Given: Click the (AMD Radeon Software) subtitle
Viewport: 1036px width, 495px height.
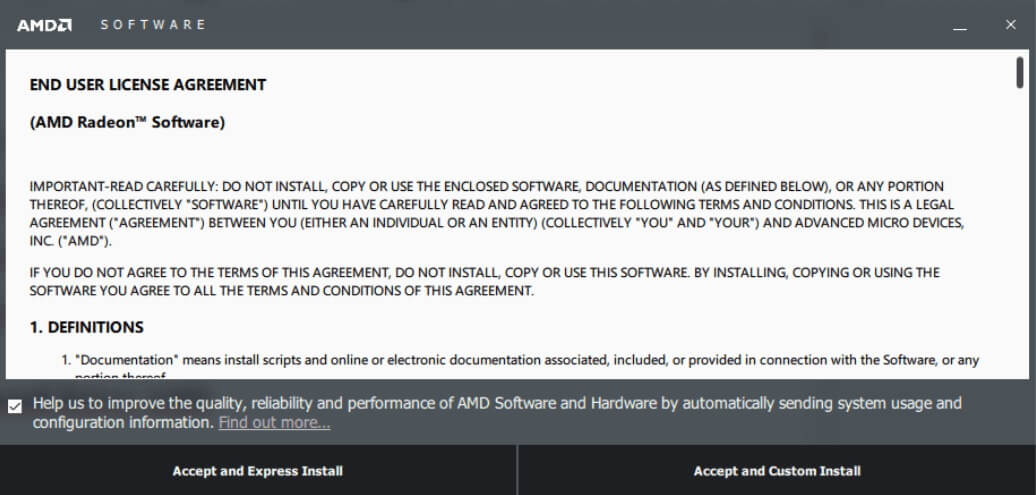Looking at the screenshot, I should point(128,122).
